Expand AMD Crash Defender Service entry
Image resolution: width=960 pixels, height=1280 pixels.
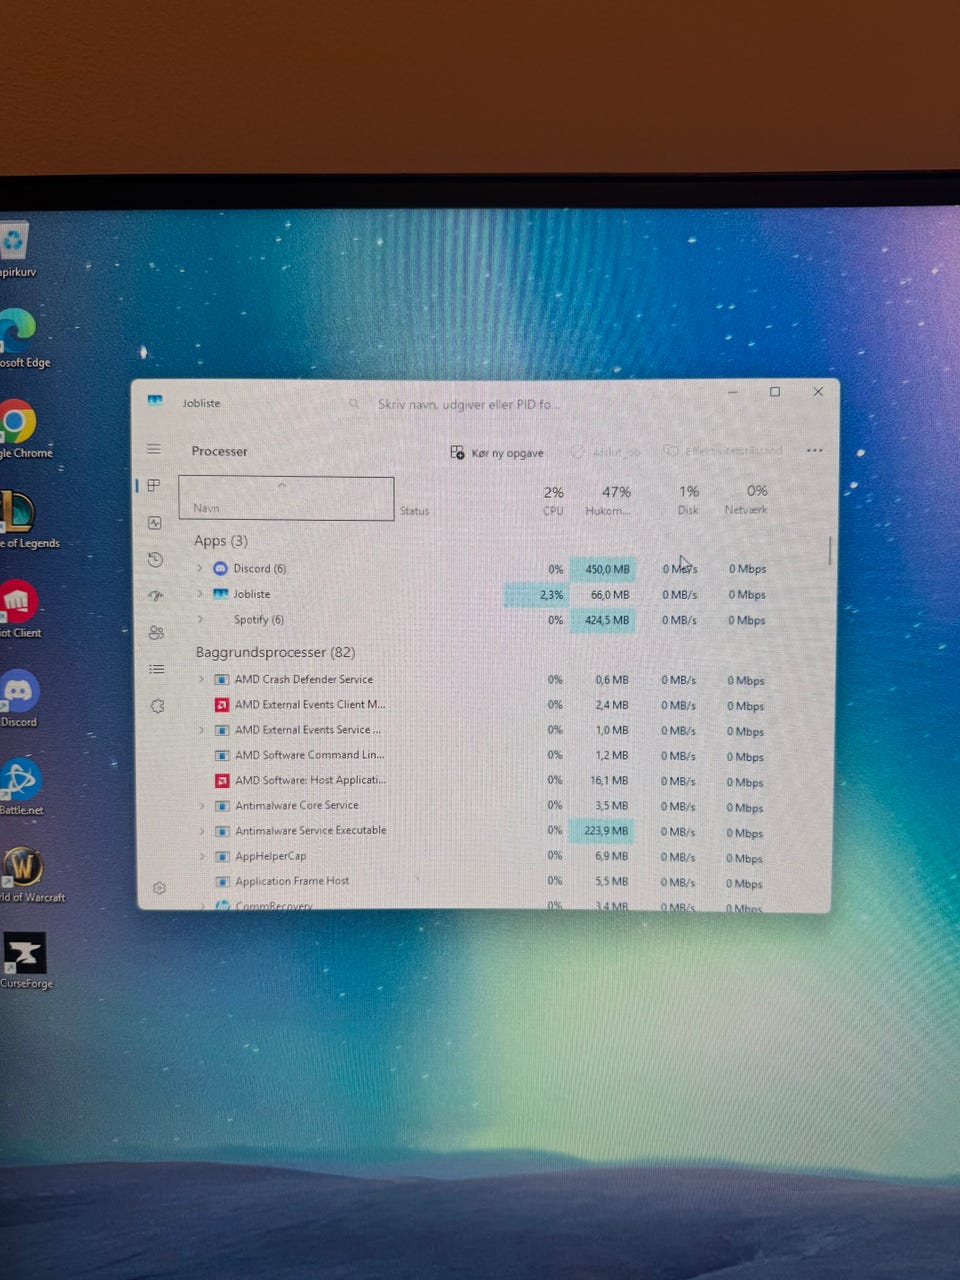tap(201, 679)
